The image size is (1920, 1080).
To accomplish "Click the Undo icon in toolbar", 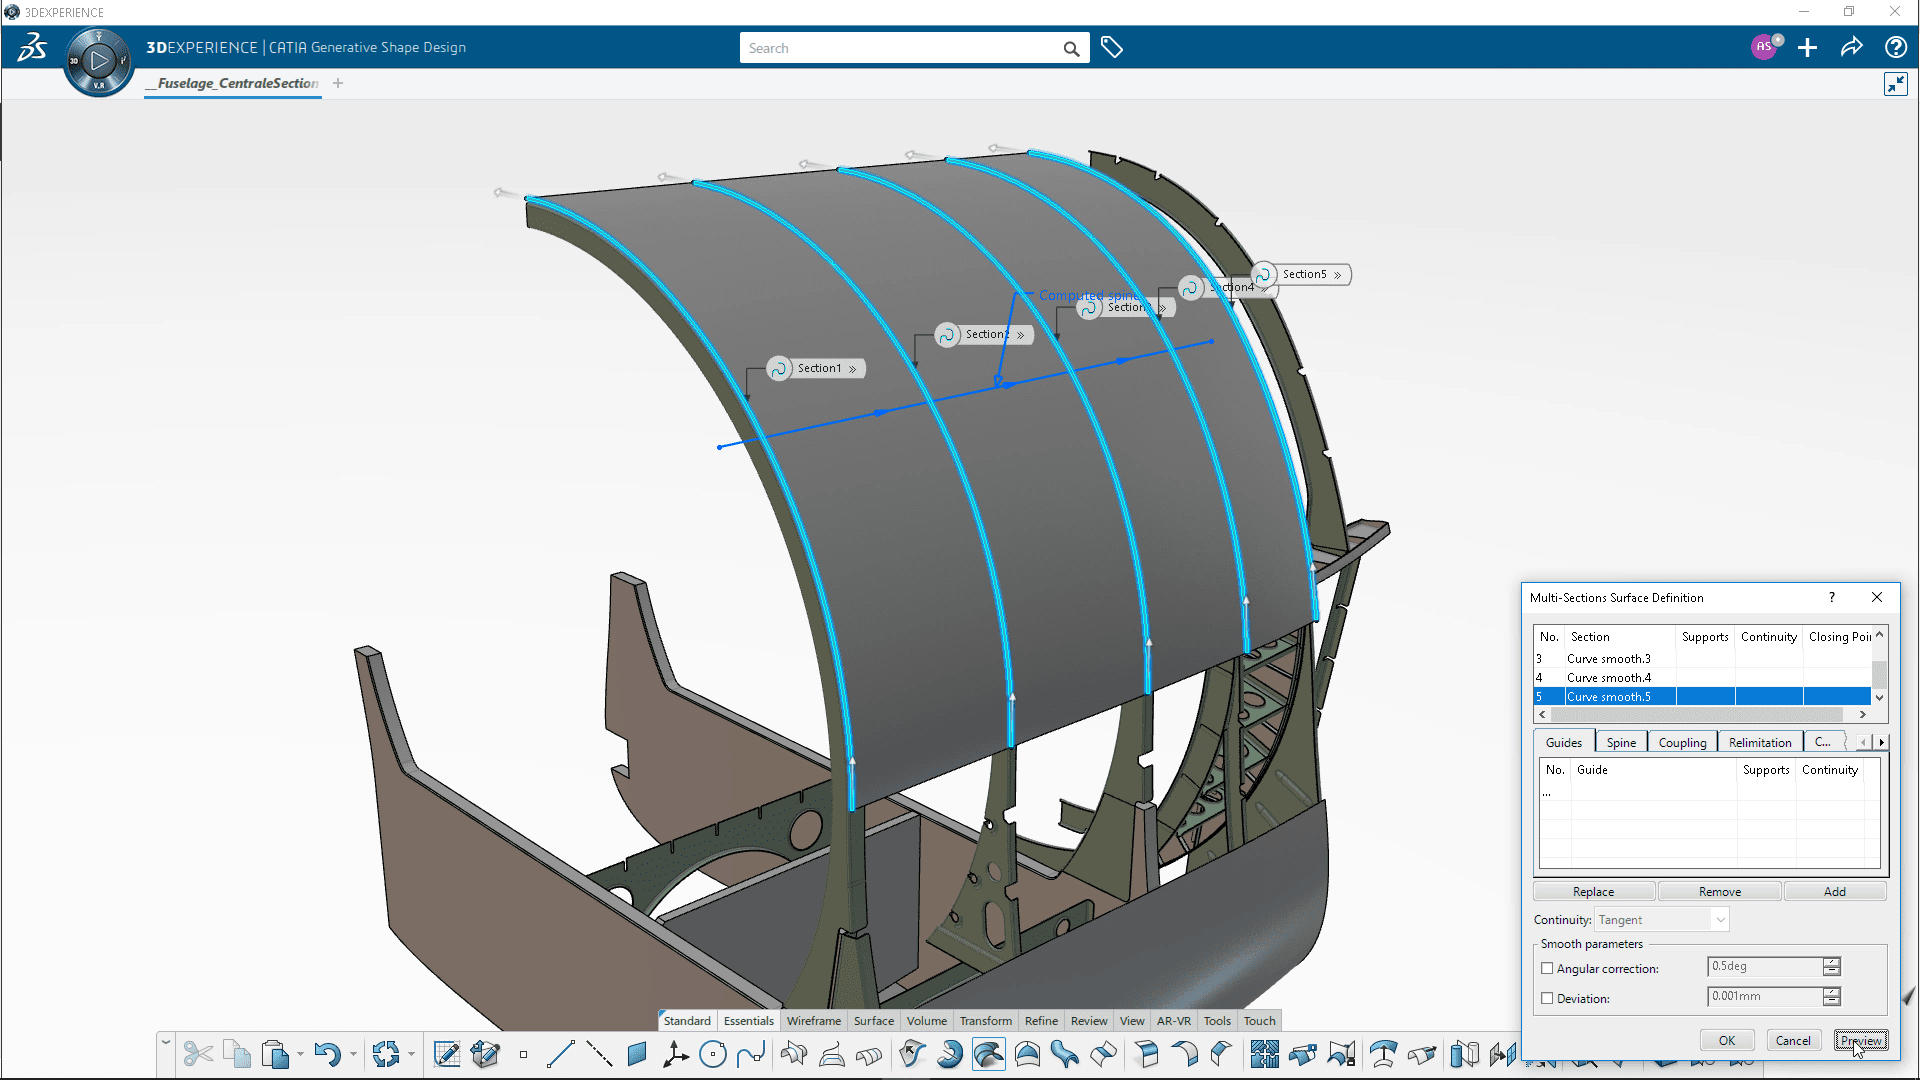I will [x=326, y=1054].
